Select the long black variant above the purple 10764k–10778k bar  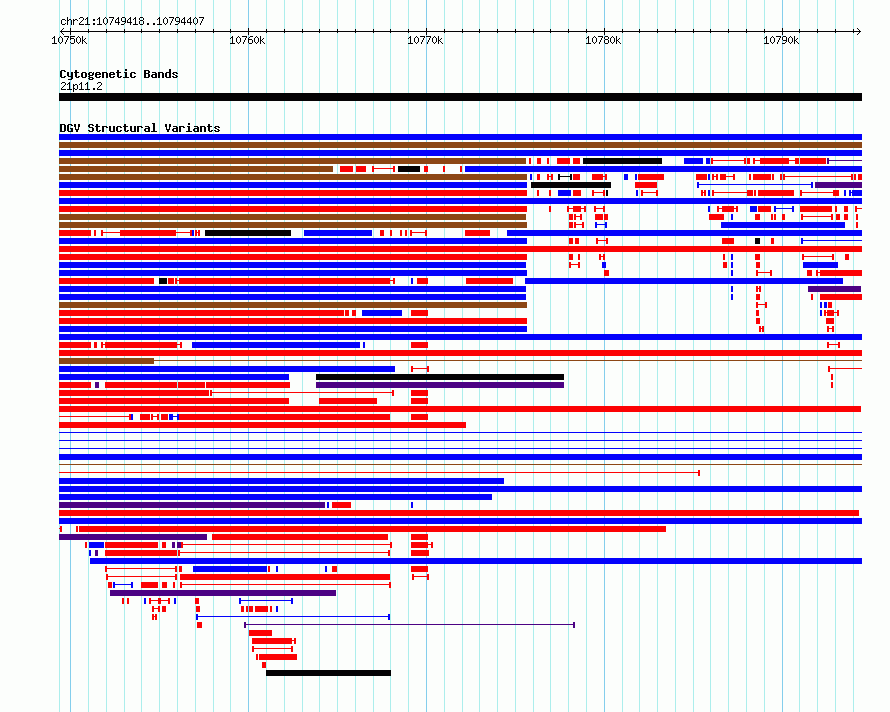pyautogui.click(x=440, y=377)
